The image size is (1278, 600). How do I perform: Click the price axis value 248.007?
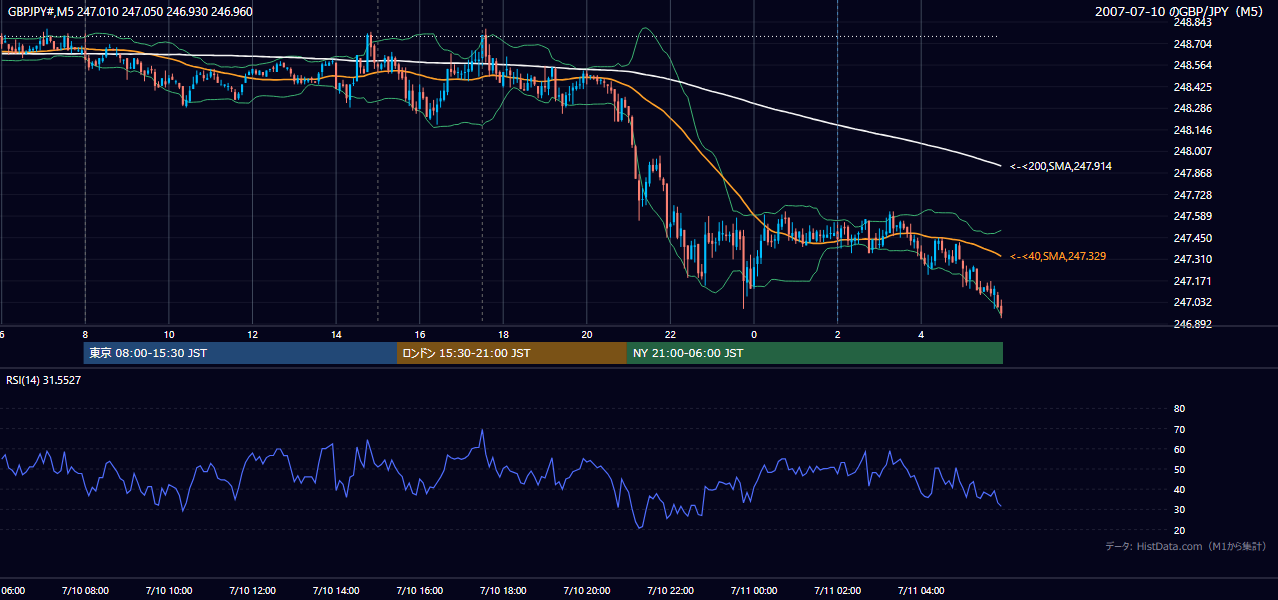pos(1193,152)
